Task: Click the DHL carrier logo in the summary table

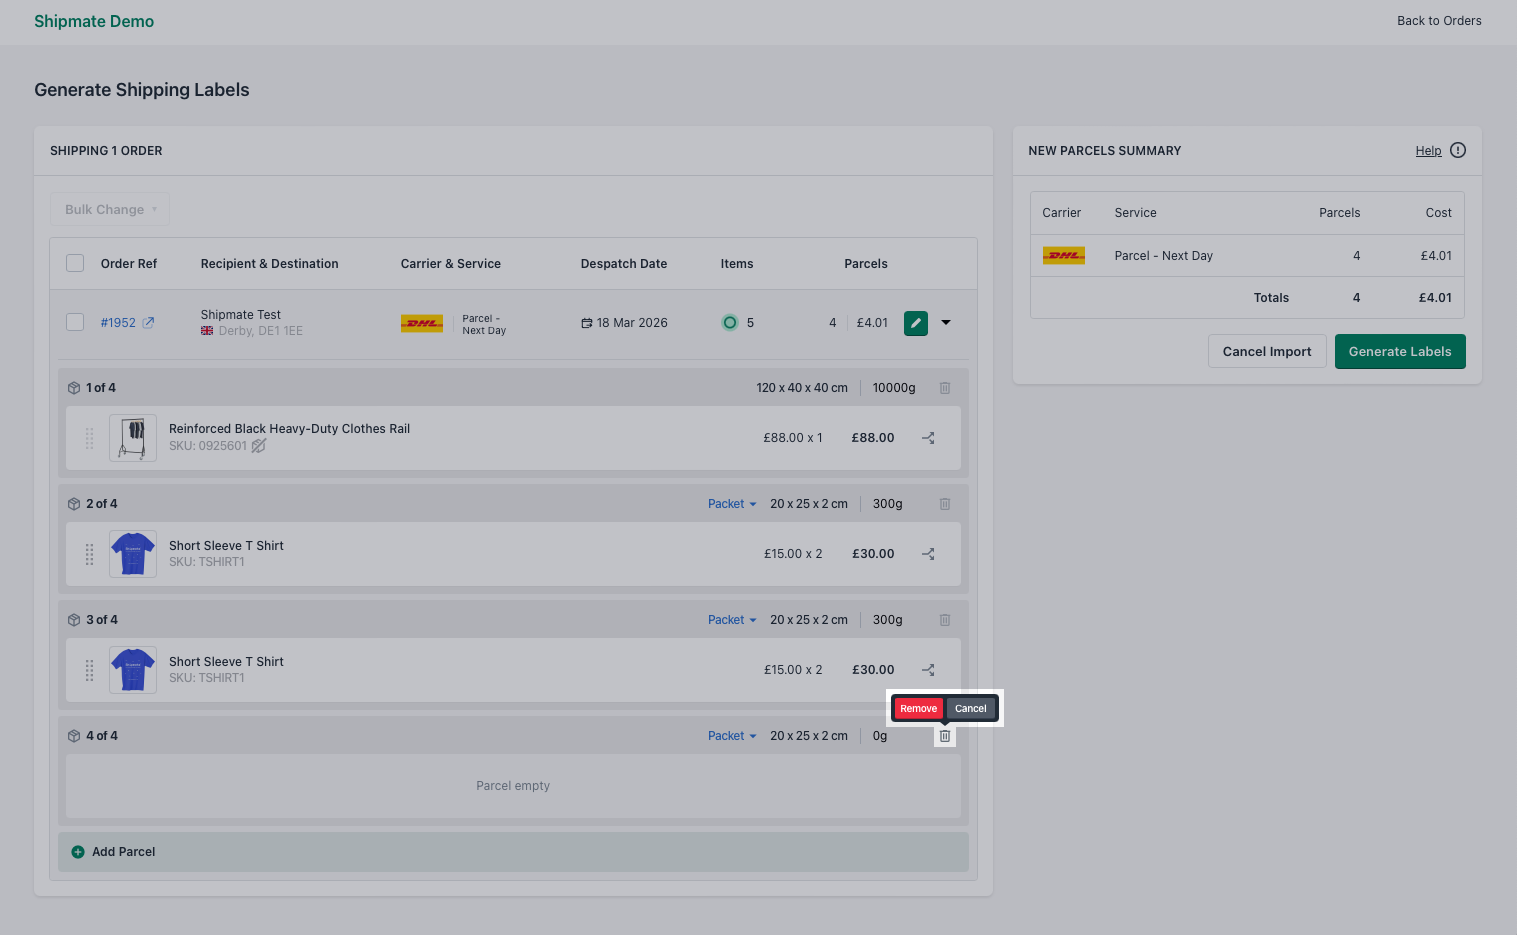Action: (1063, 255)
